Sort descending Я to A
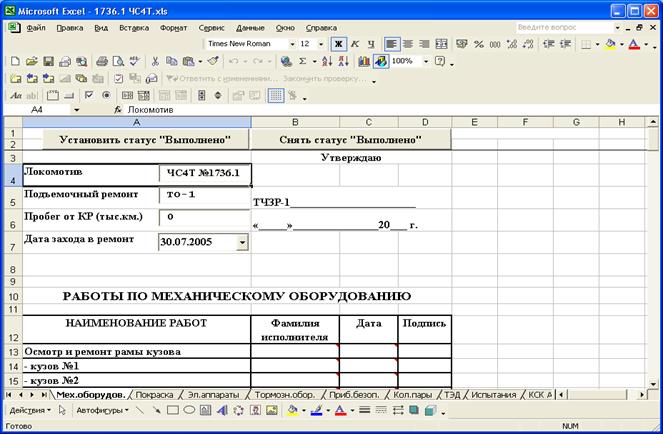 pos(343,61)
